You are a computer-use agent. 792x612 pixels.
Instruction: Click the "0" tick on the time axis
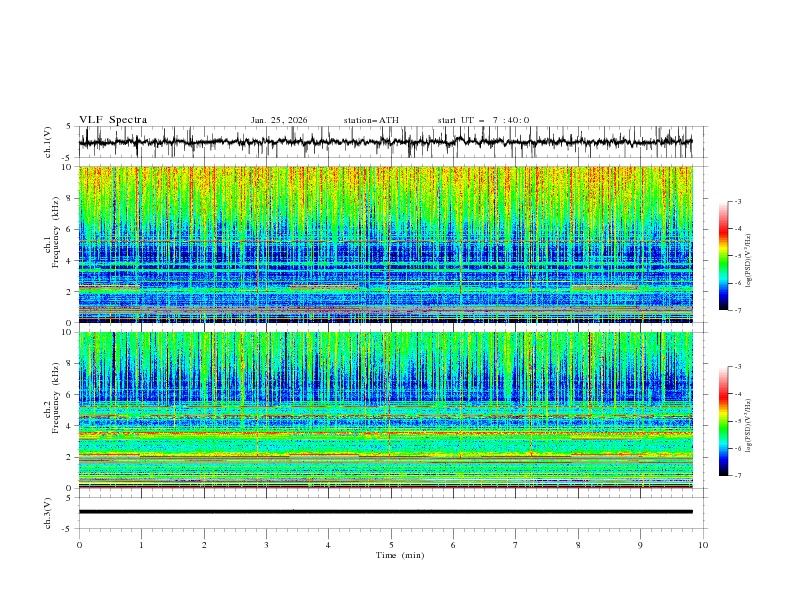[x=79, y=545]
